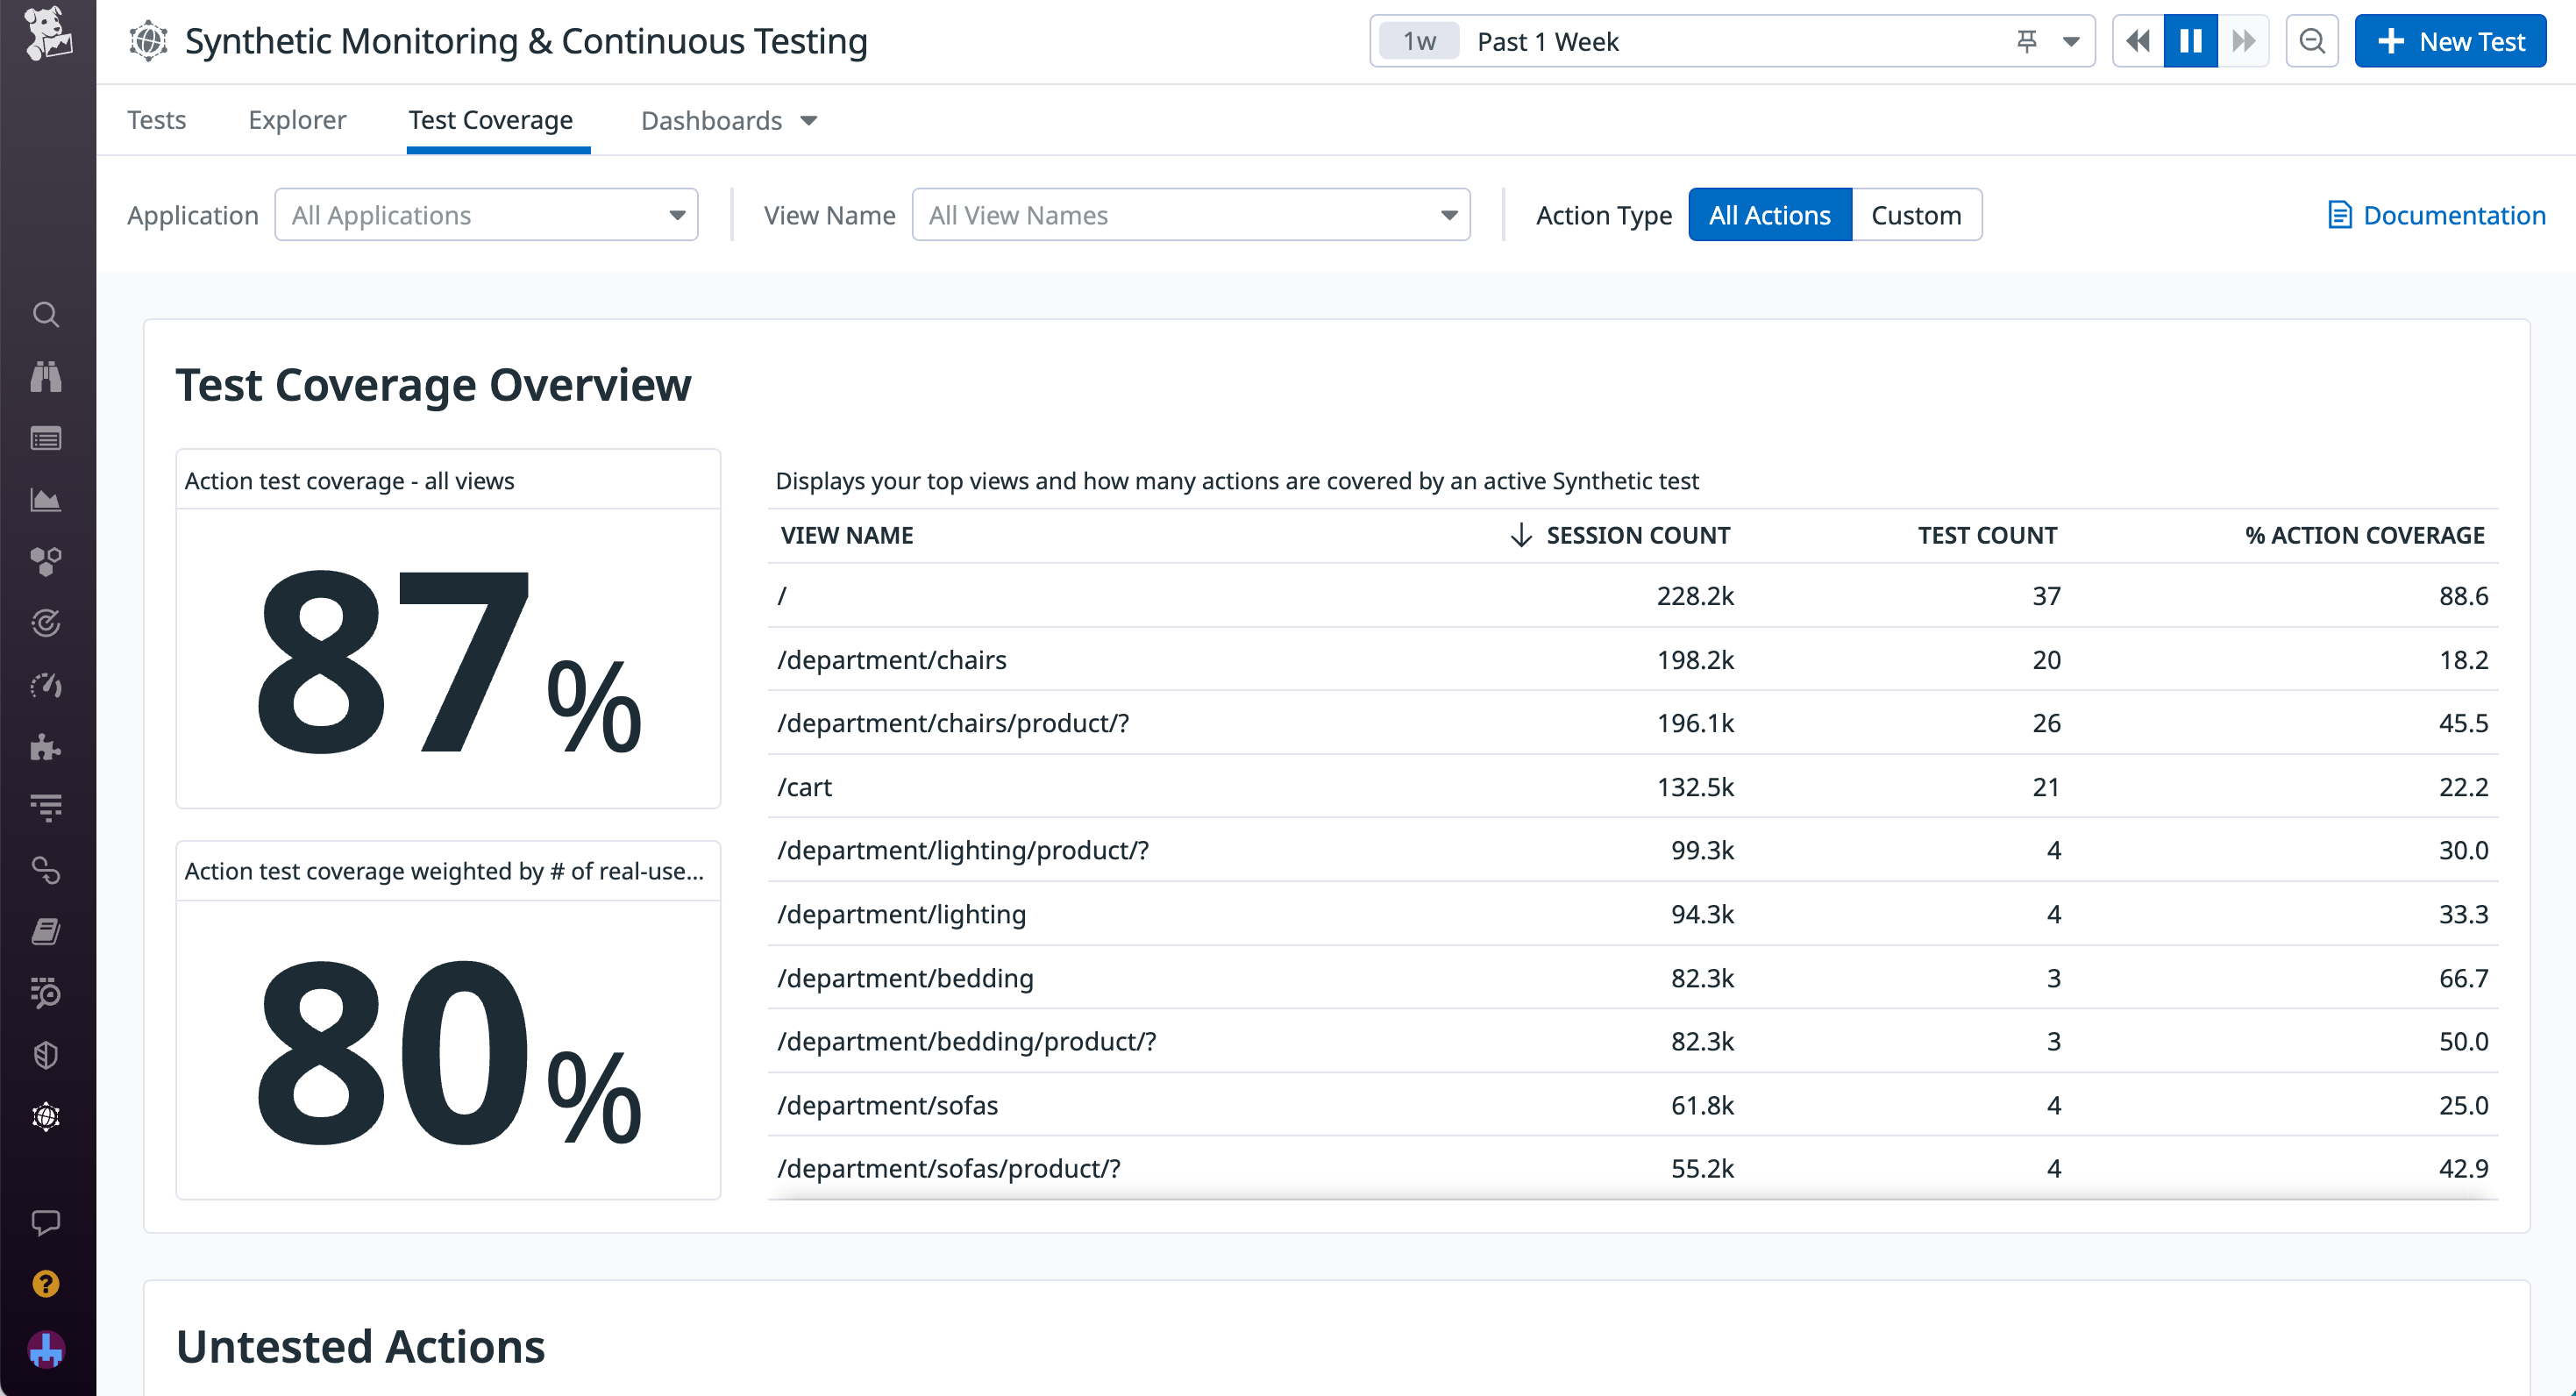Open the Documentation link
The image size is (2576, 1396).
point(2436,214)
